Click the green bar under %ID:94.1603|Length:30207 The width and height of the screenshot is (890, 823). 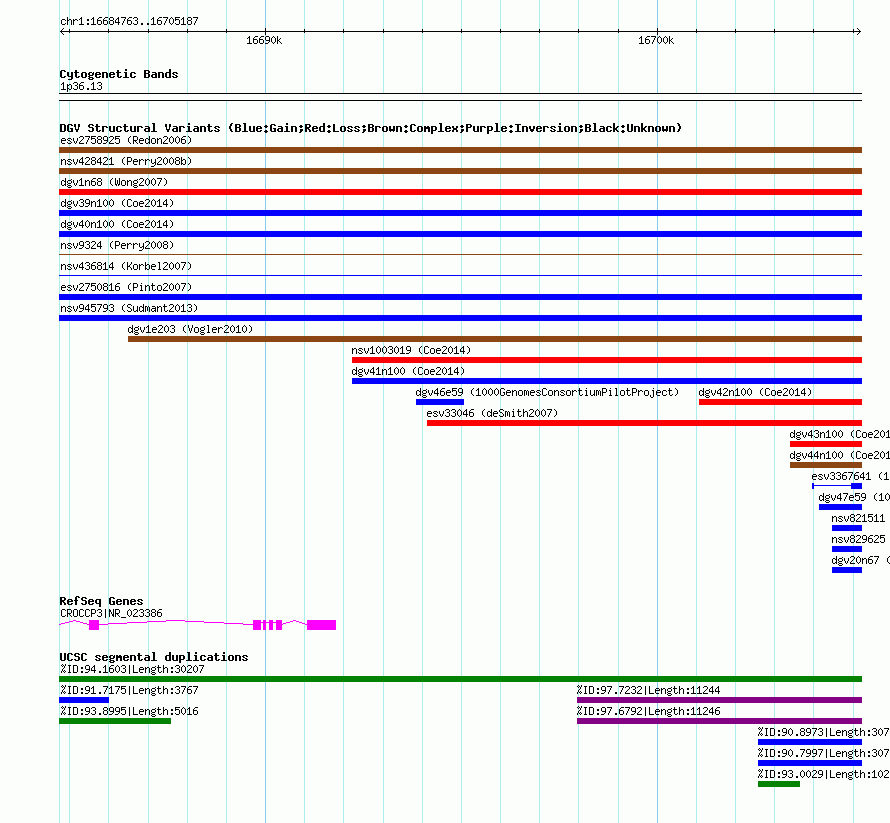460,679
